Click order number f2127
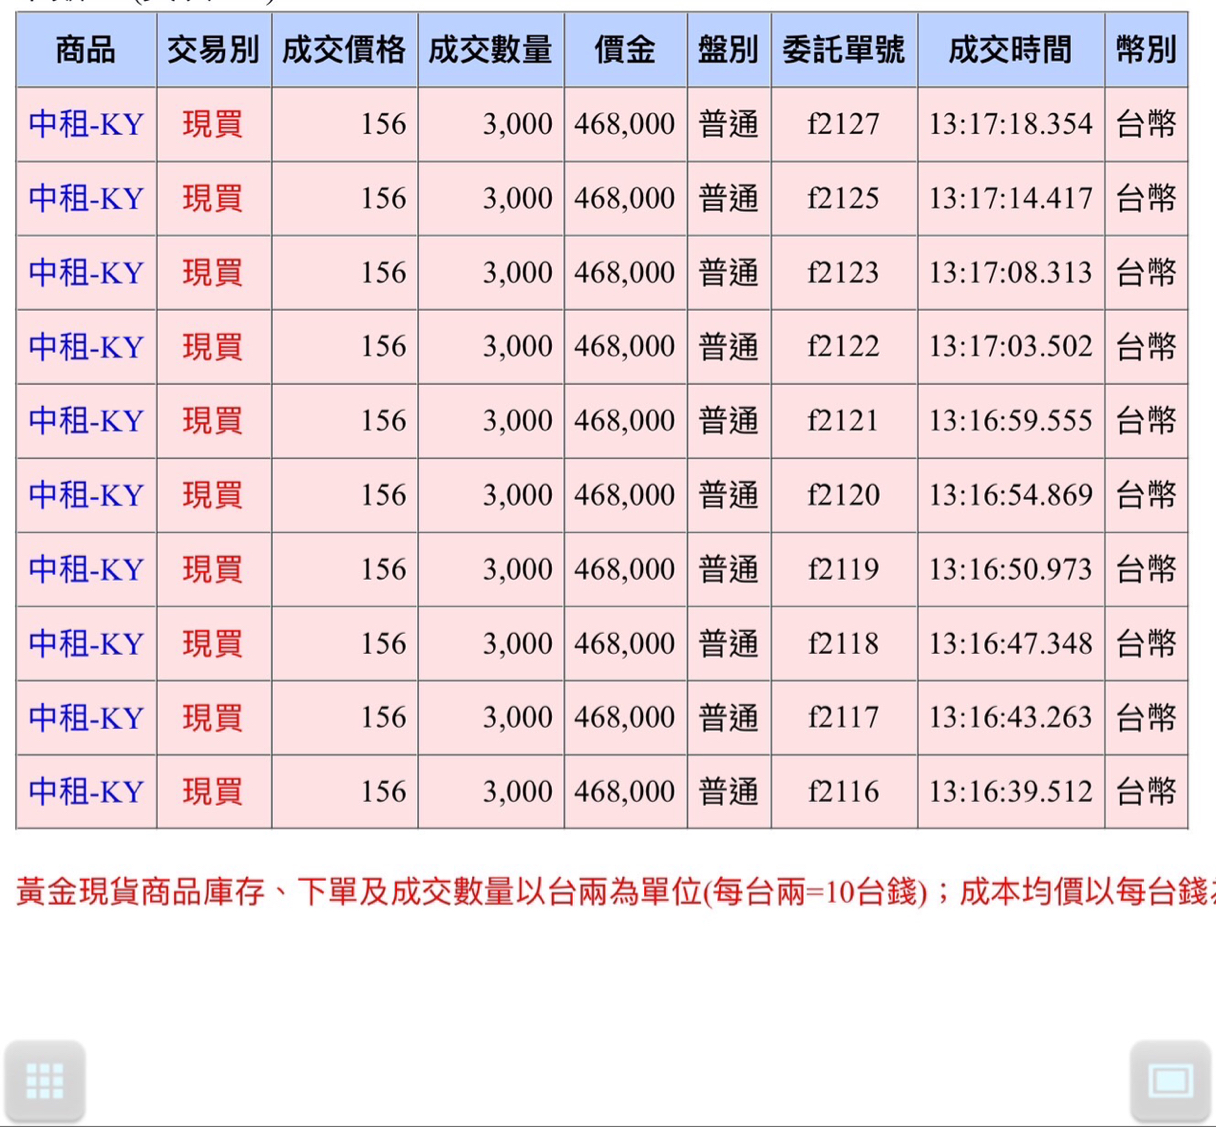 click(844, 124)
